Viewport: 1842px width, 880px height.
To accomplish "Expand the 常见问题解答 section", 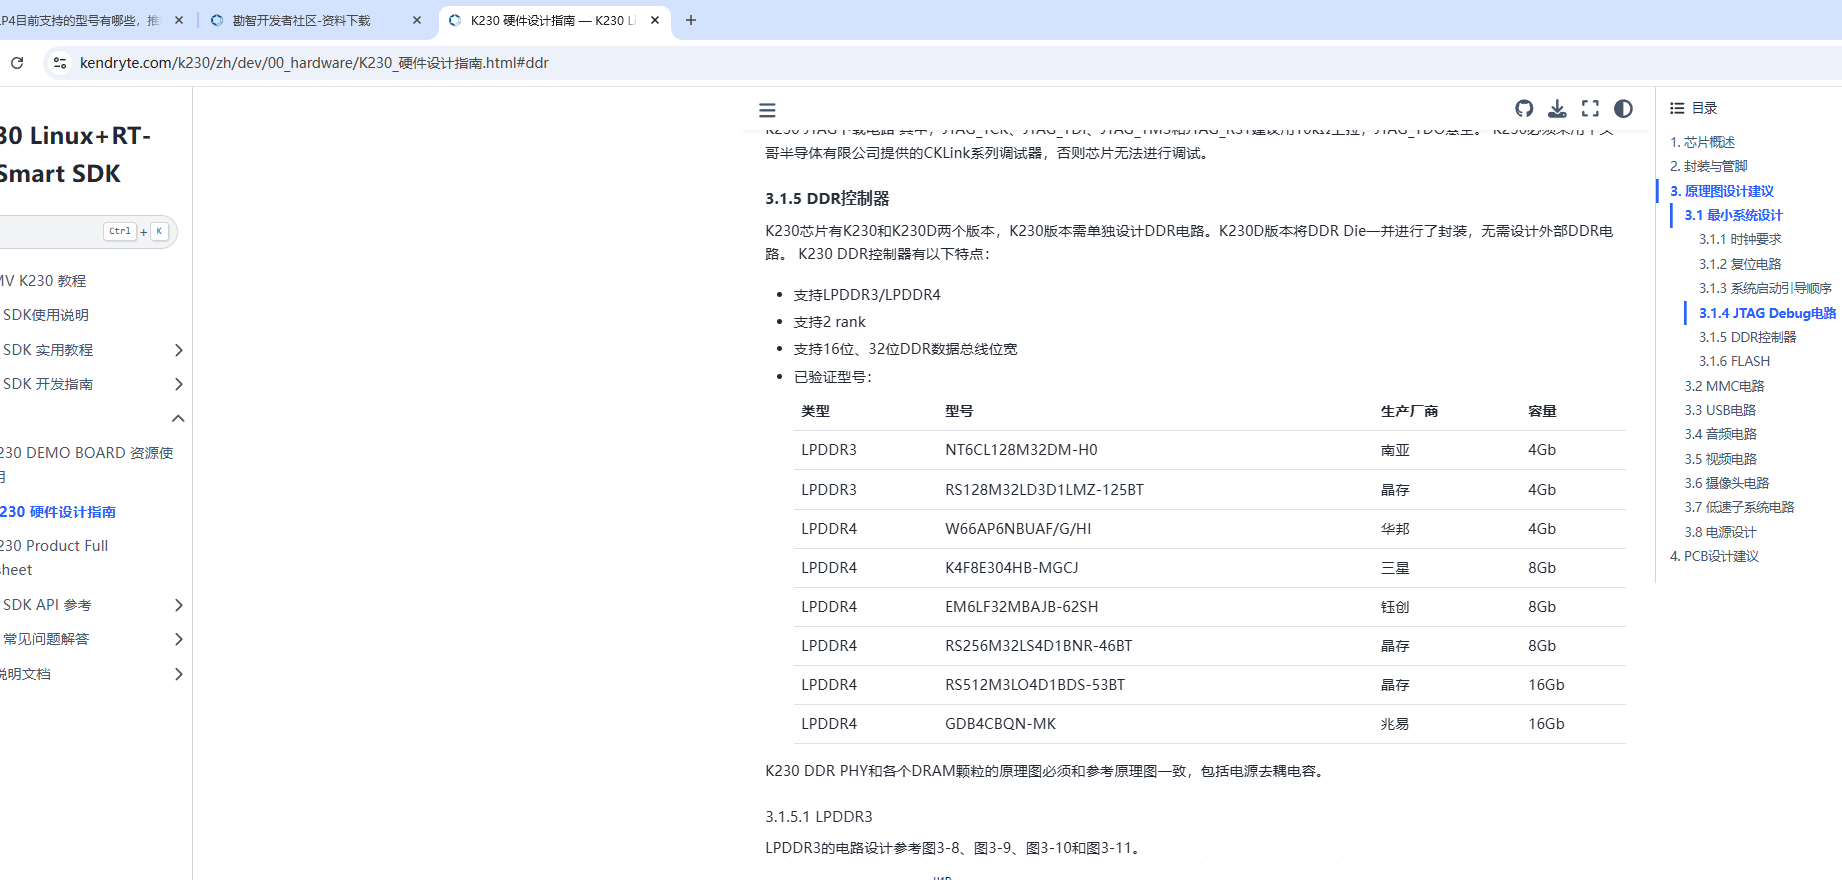I will [x=178, y=639].
